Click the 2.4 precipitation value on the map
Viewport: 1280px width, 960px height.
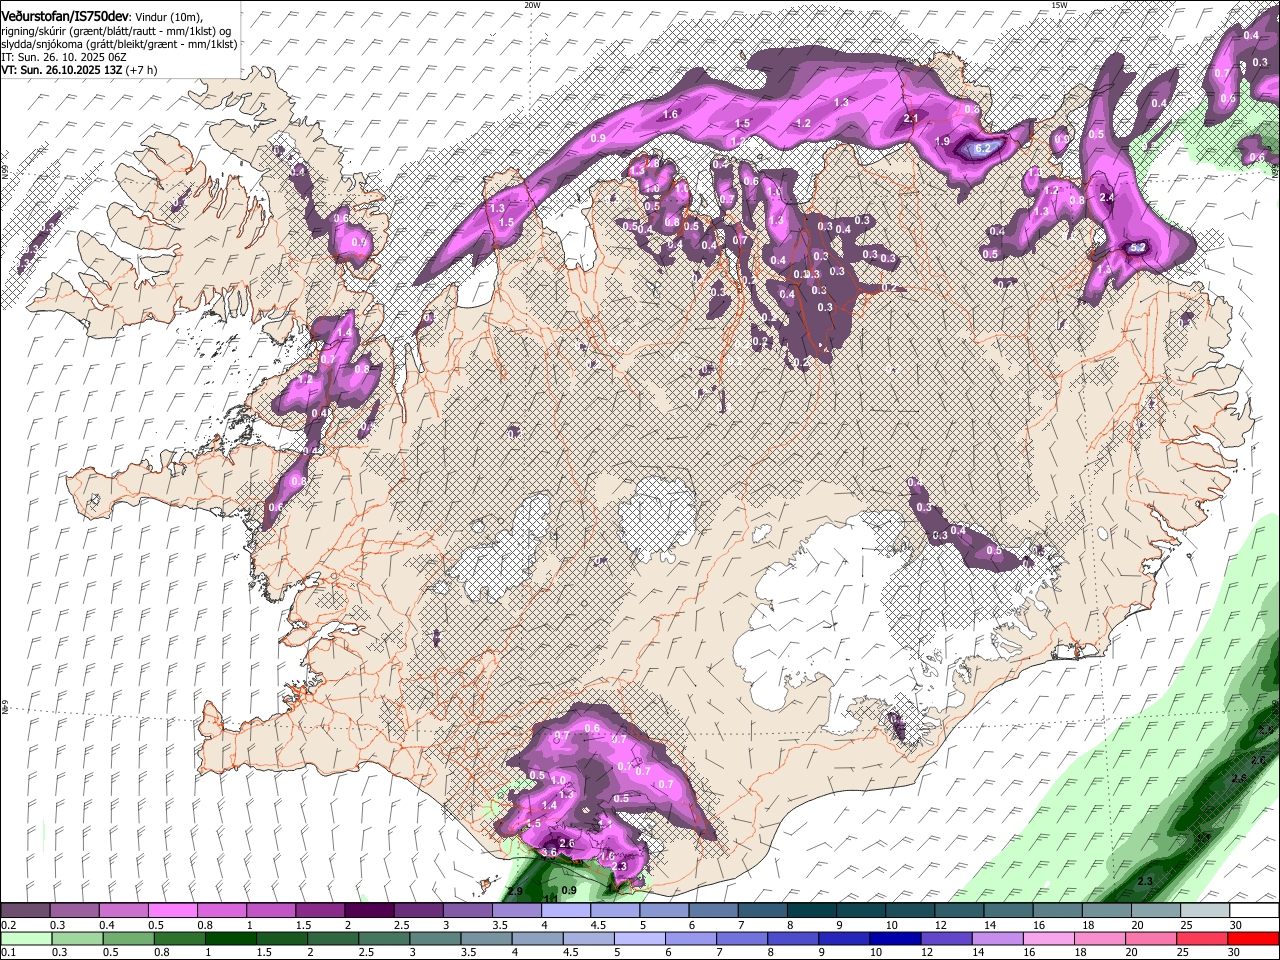pos(1106,198)
